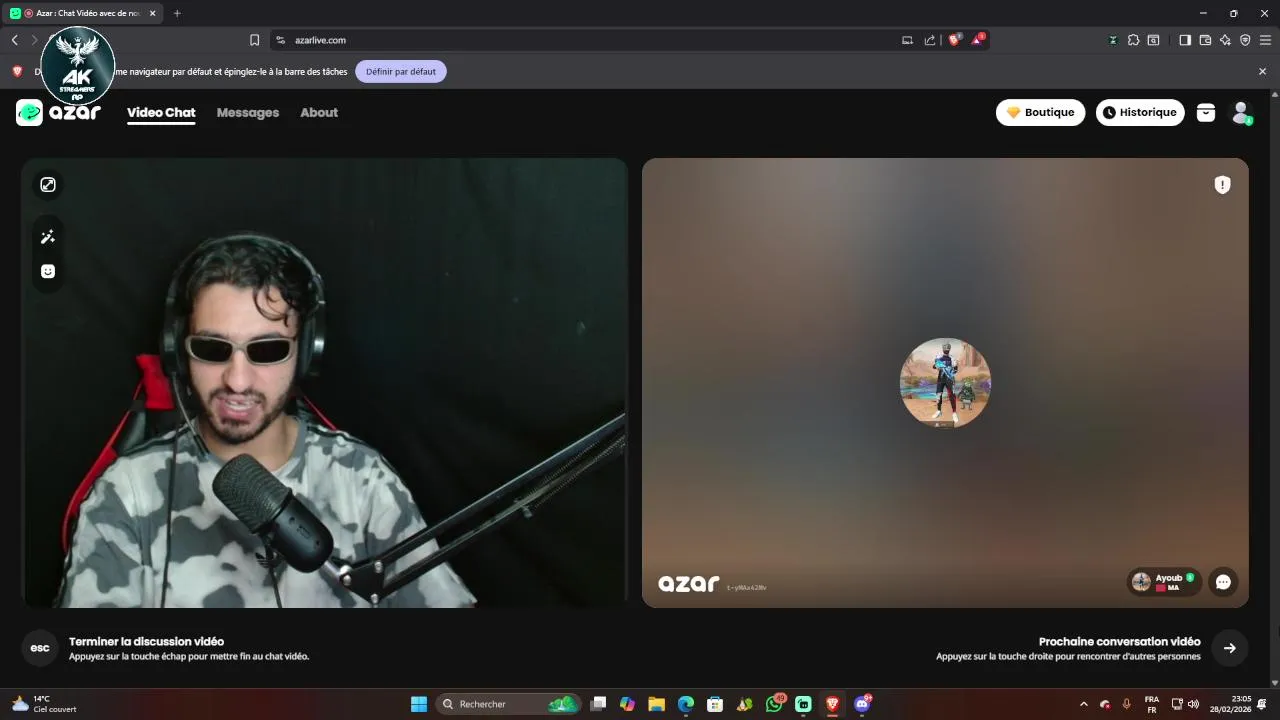Viewport: 1280px width, 720px height.
Task: Open Microsoft Edge from the taskbar
Action: (x=685, y=704)
